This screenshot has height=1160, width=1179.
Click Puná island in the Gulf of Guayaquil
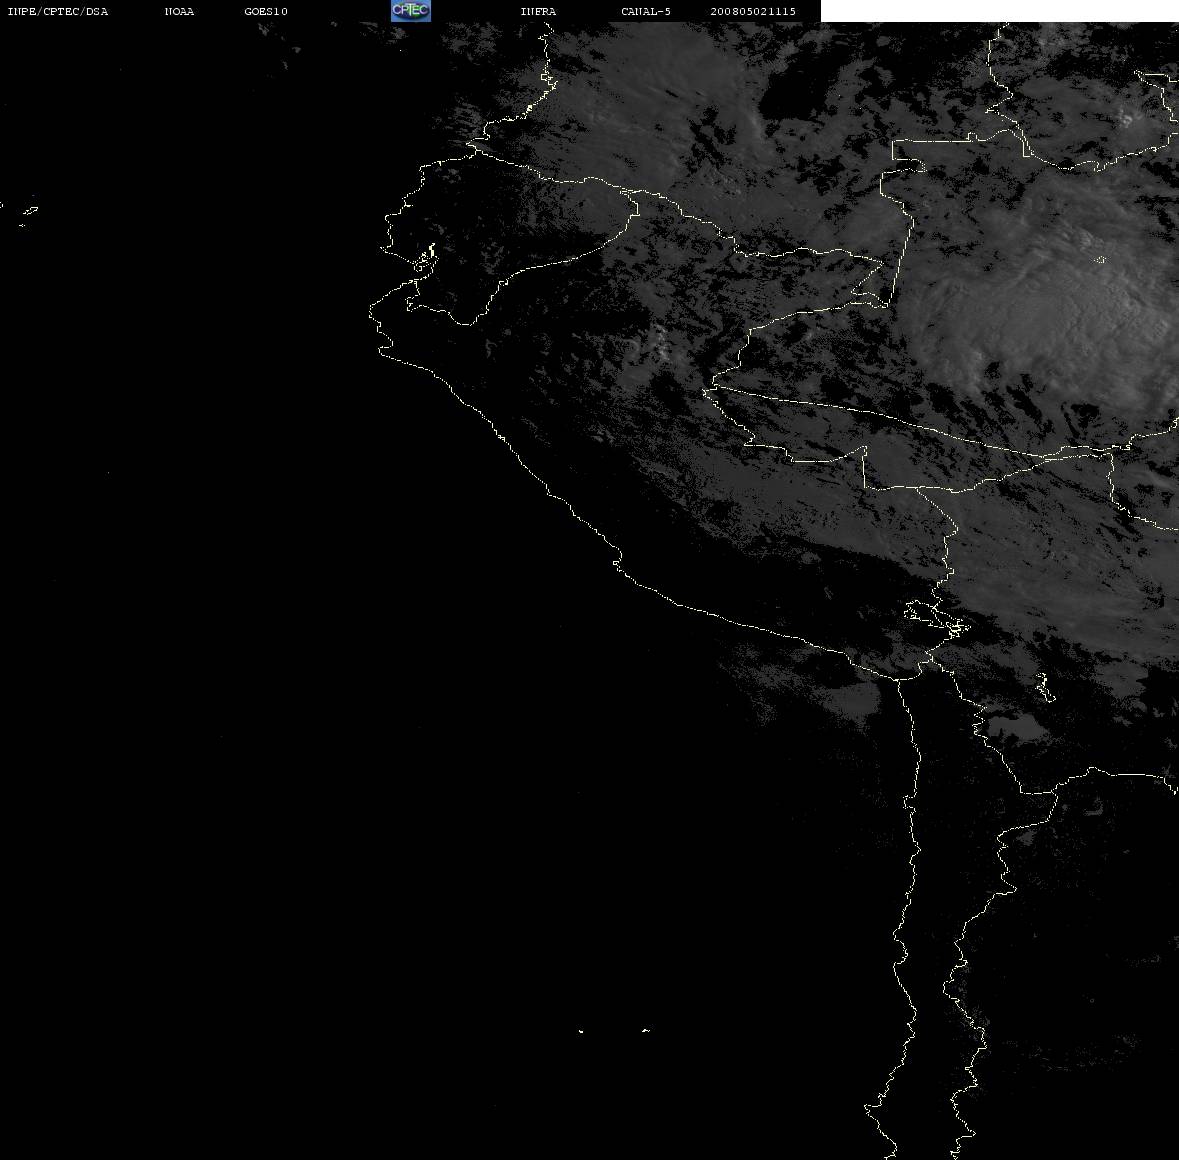425,260
